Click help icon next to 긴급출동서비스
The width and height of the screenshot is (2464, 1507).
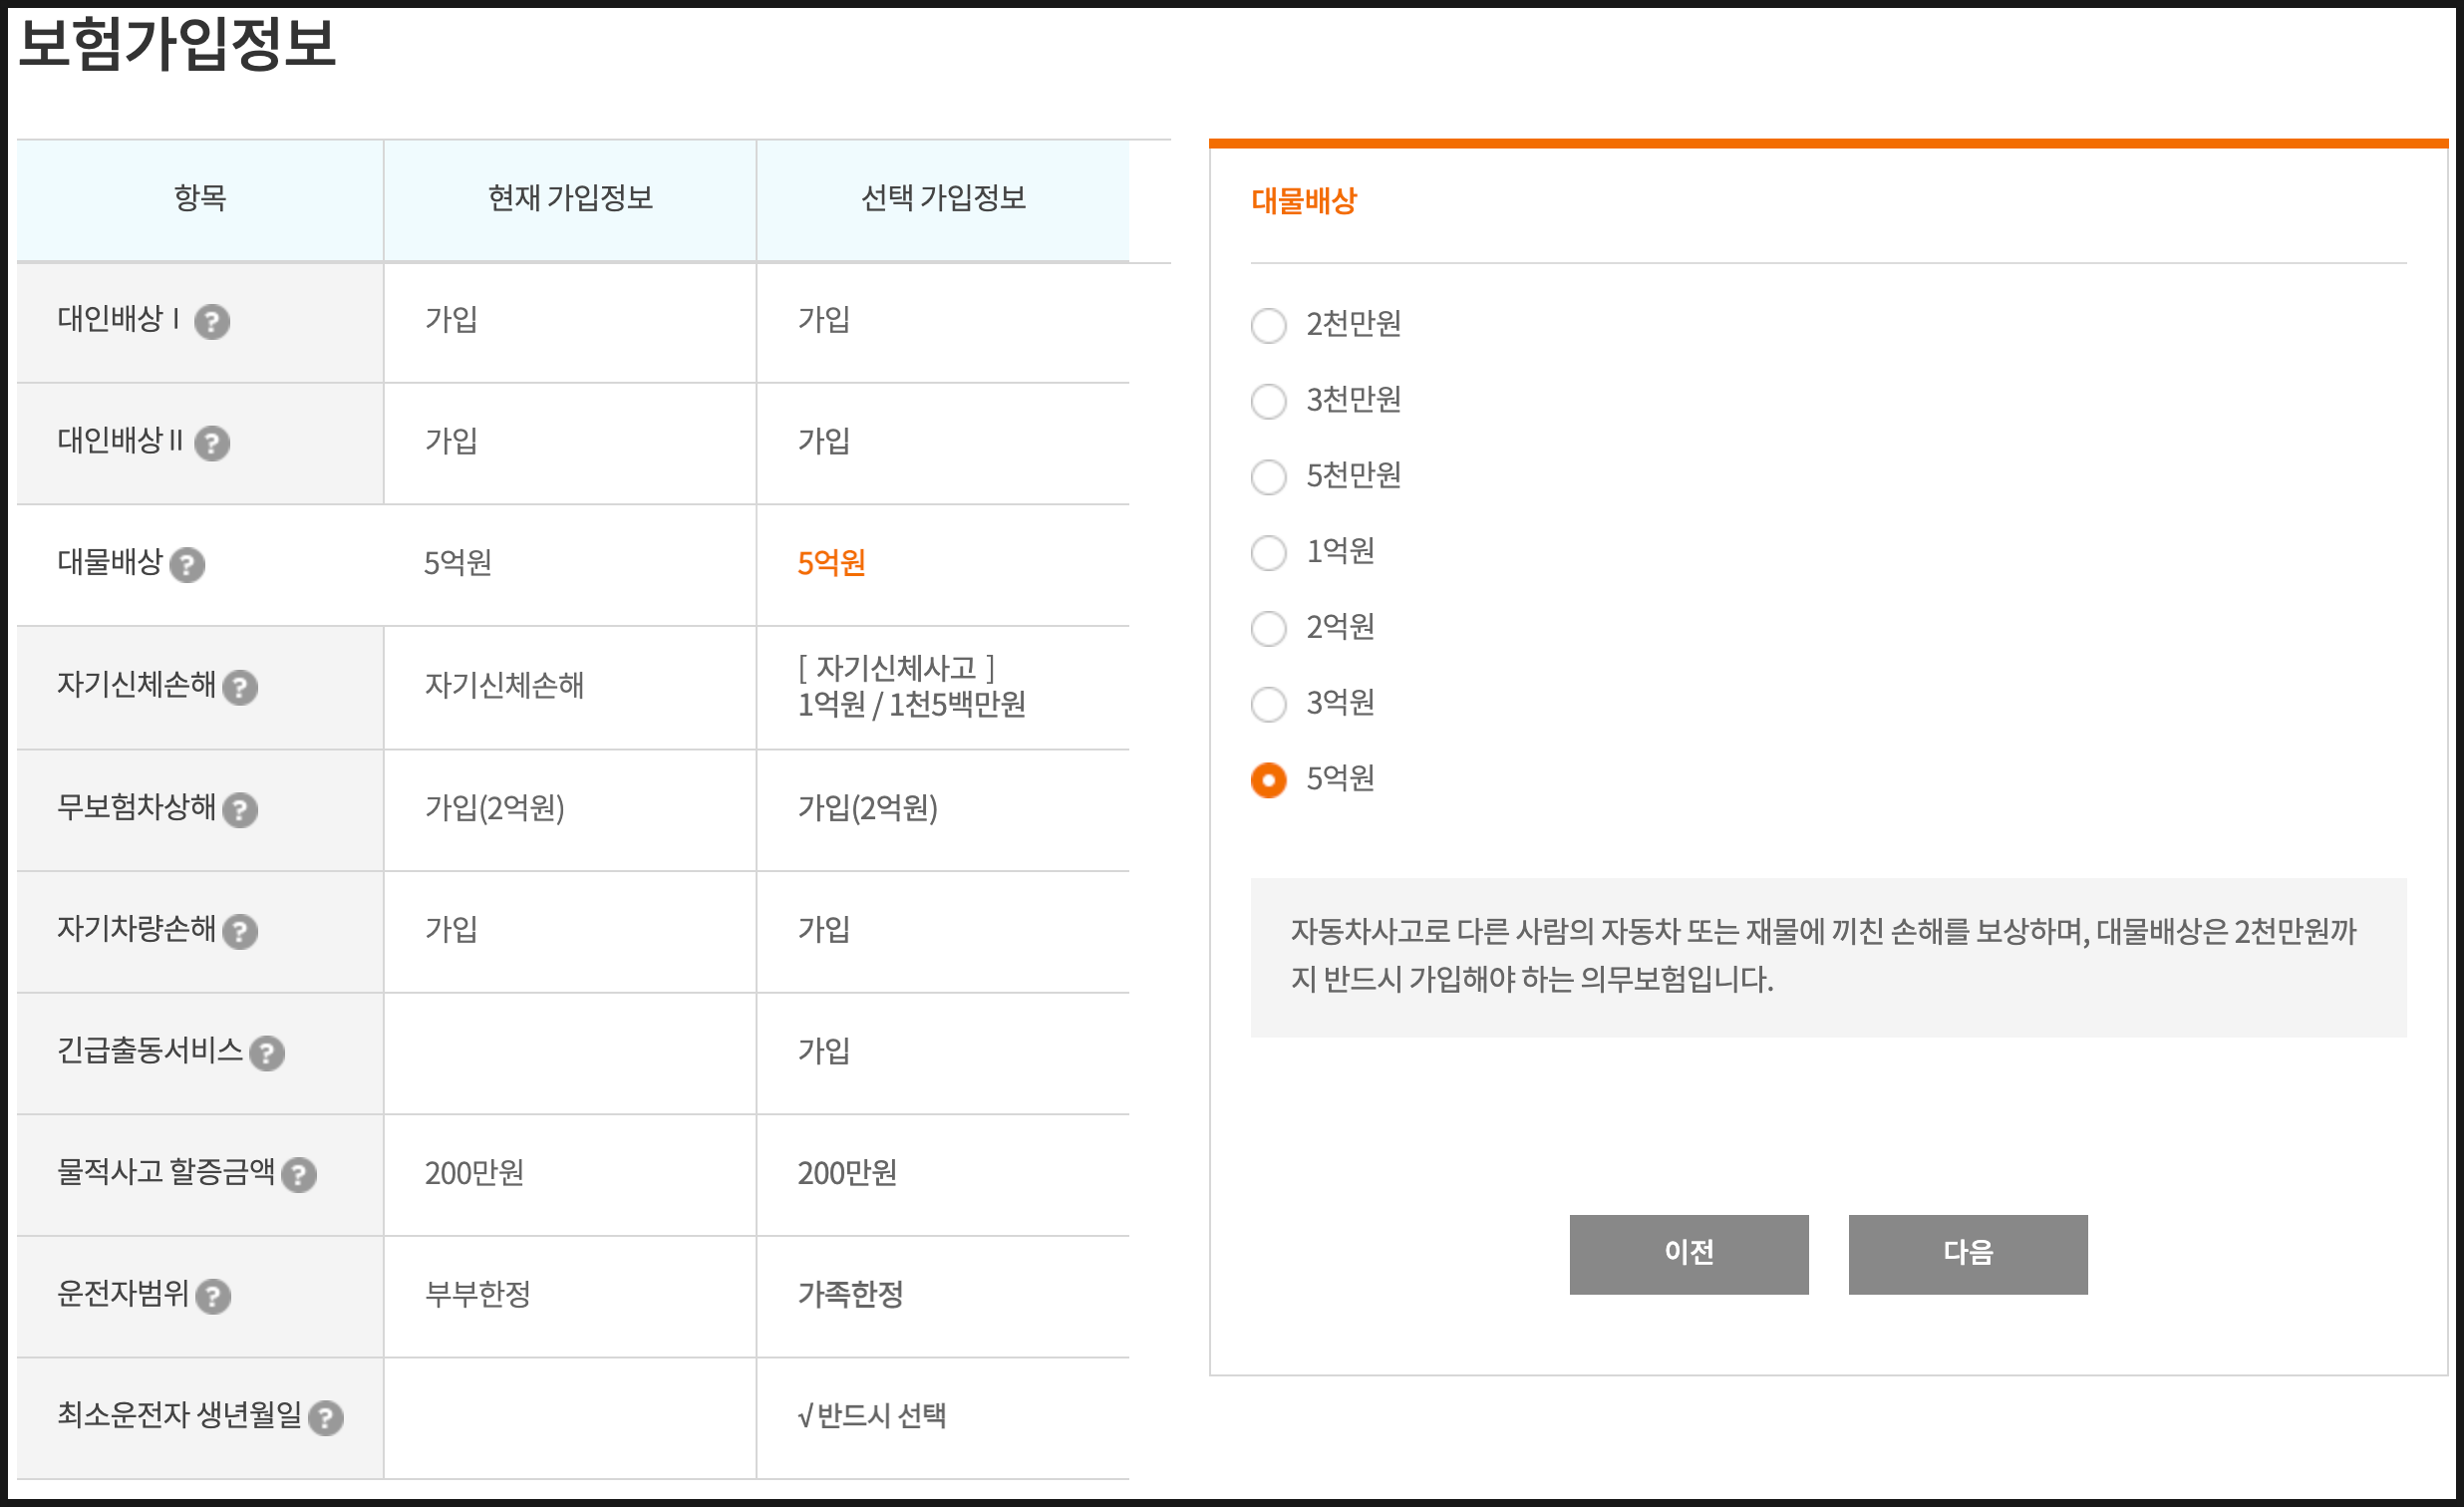tap(267, 1053)
